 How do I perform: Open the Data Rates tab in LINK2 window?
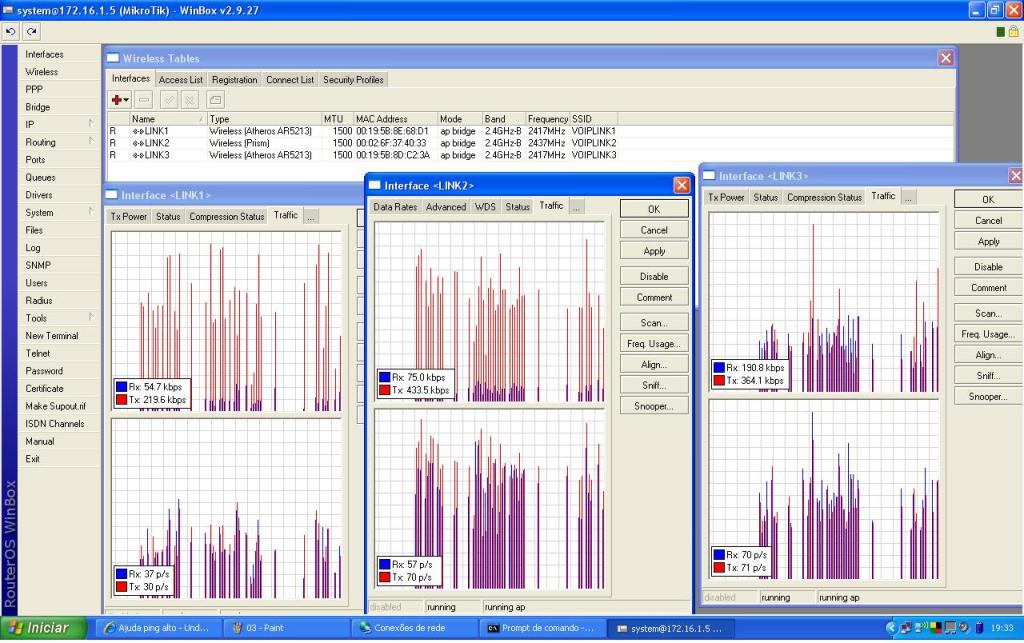pos(395,207)
